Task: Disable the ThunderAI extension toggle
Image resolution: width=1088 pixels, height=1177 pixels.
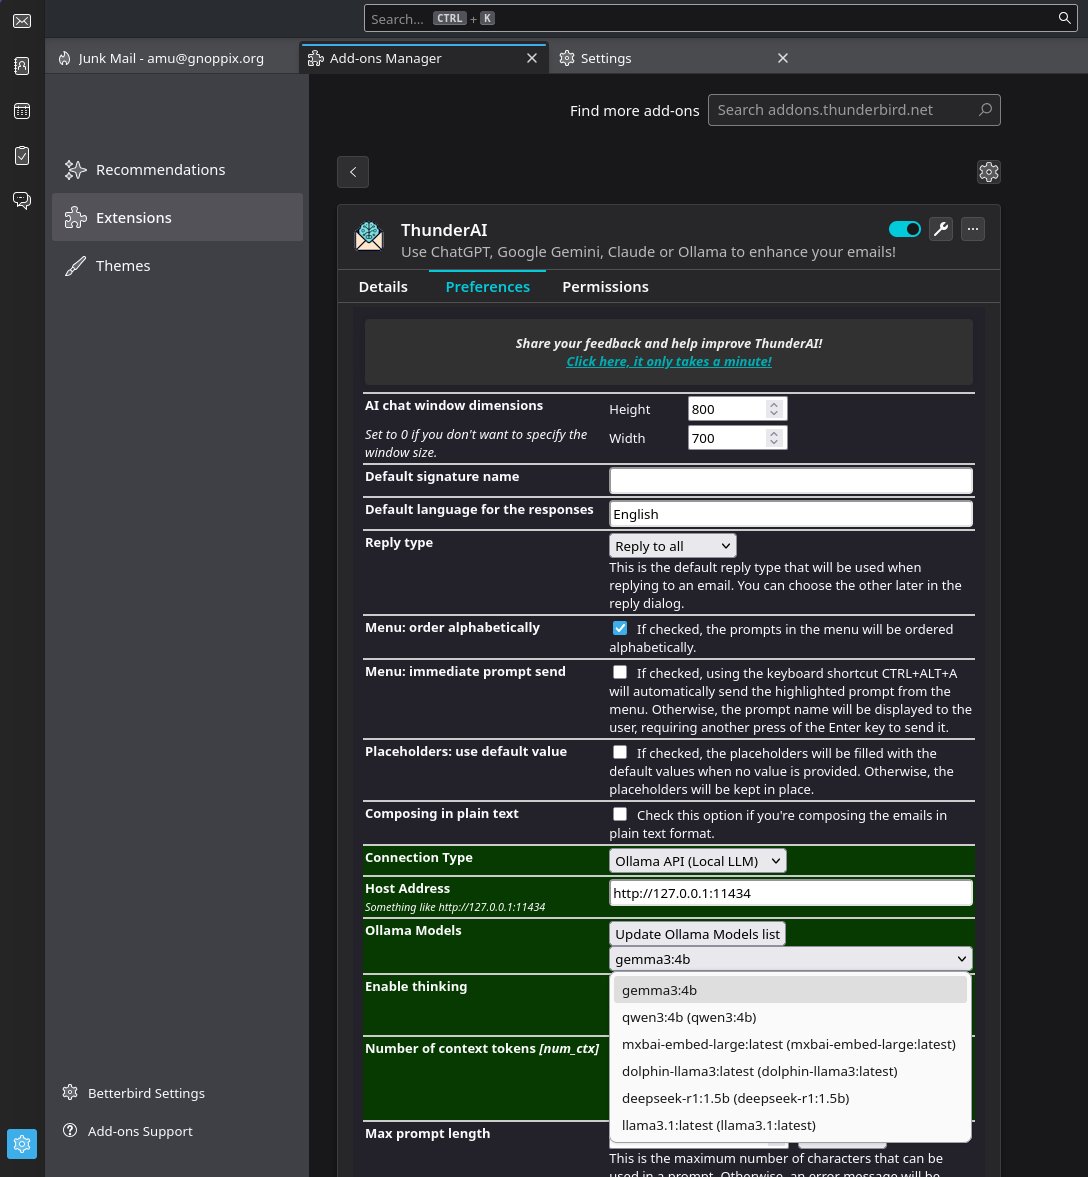Action: pos(904,229)
